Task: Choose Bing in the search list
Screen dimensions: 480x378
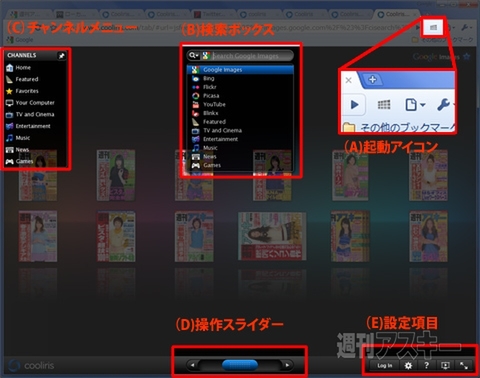Action: pos(240,78)
